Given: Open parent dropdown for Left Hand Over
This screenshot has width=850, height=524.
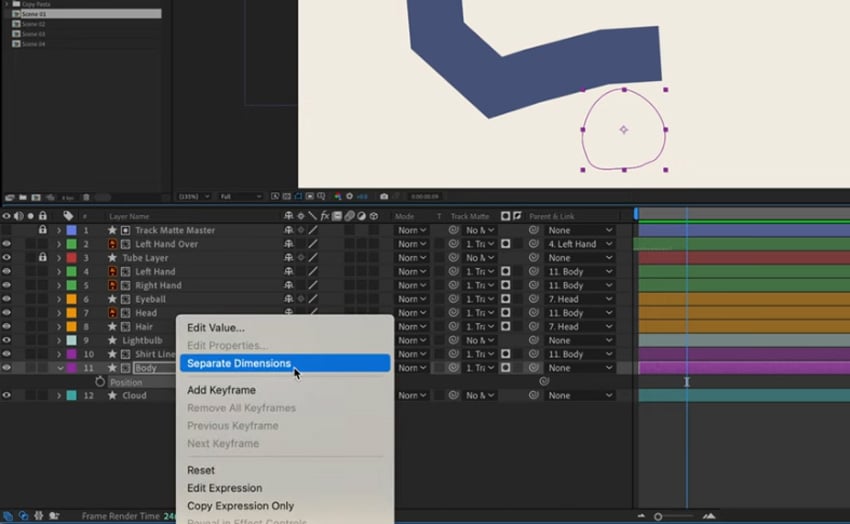Looking at the screenshot, I should tap(579, 244).
